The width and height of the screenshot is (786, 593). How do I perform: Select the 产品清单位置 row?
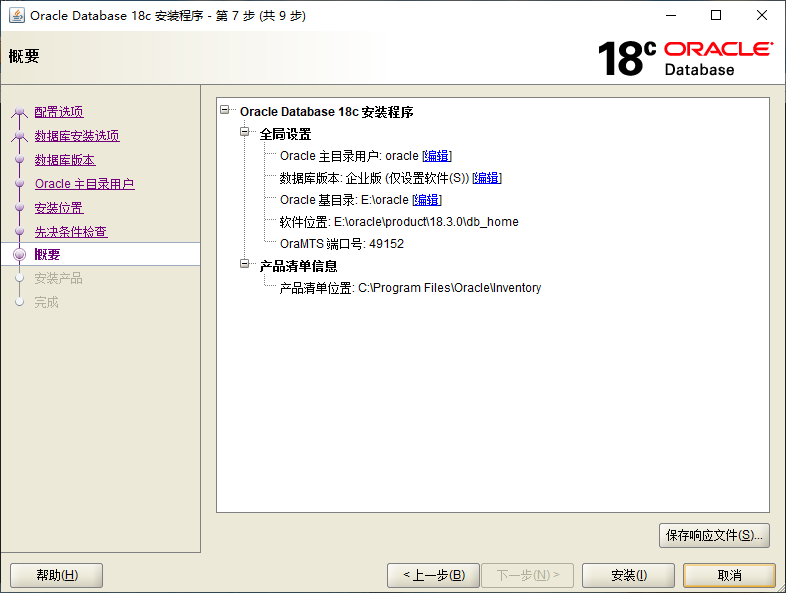411,288
